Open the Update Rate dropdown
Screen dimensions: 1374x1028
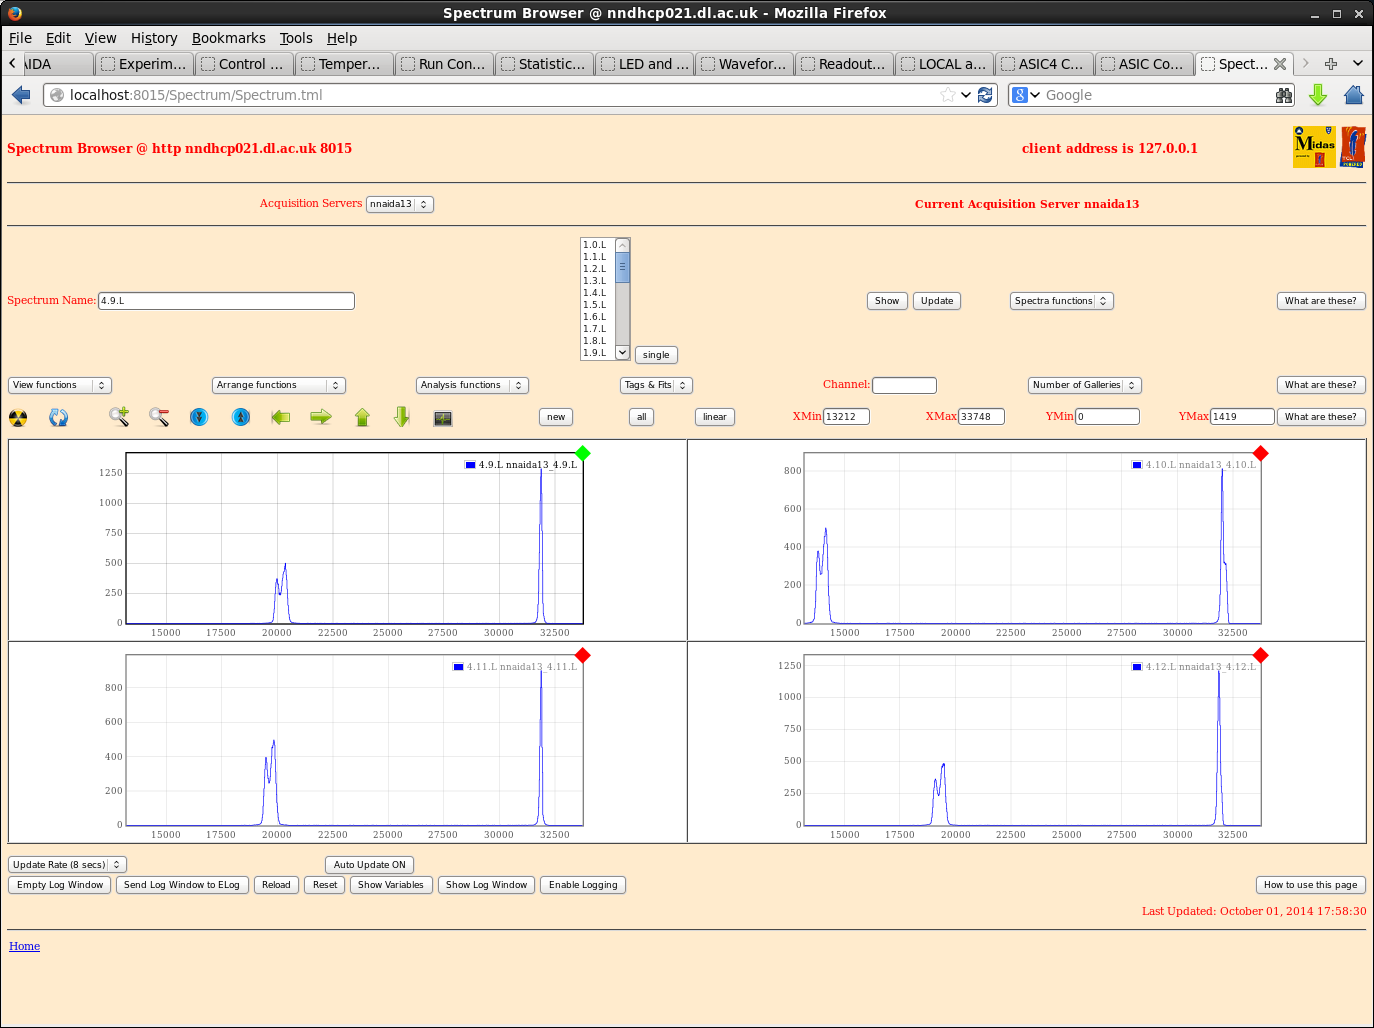[67, 865]
